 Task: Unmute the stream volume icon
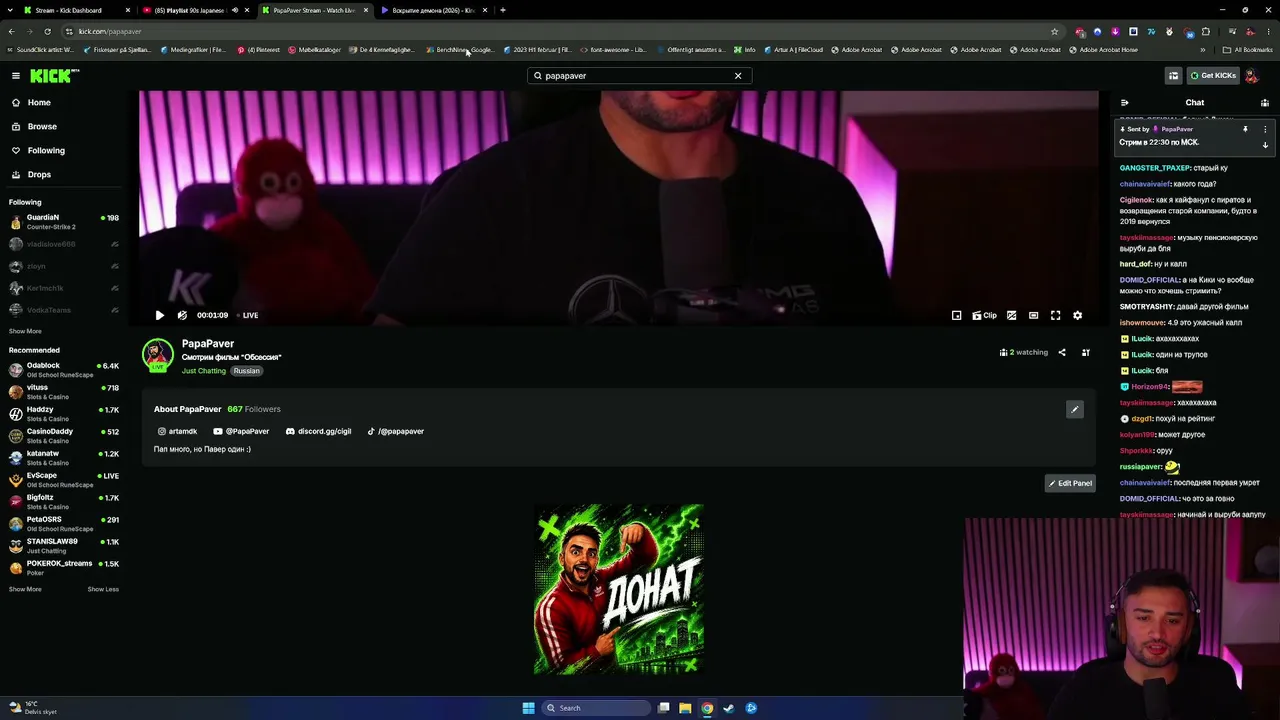182,315
